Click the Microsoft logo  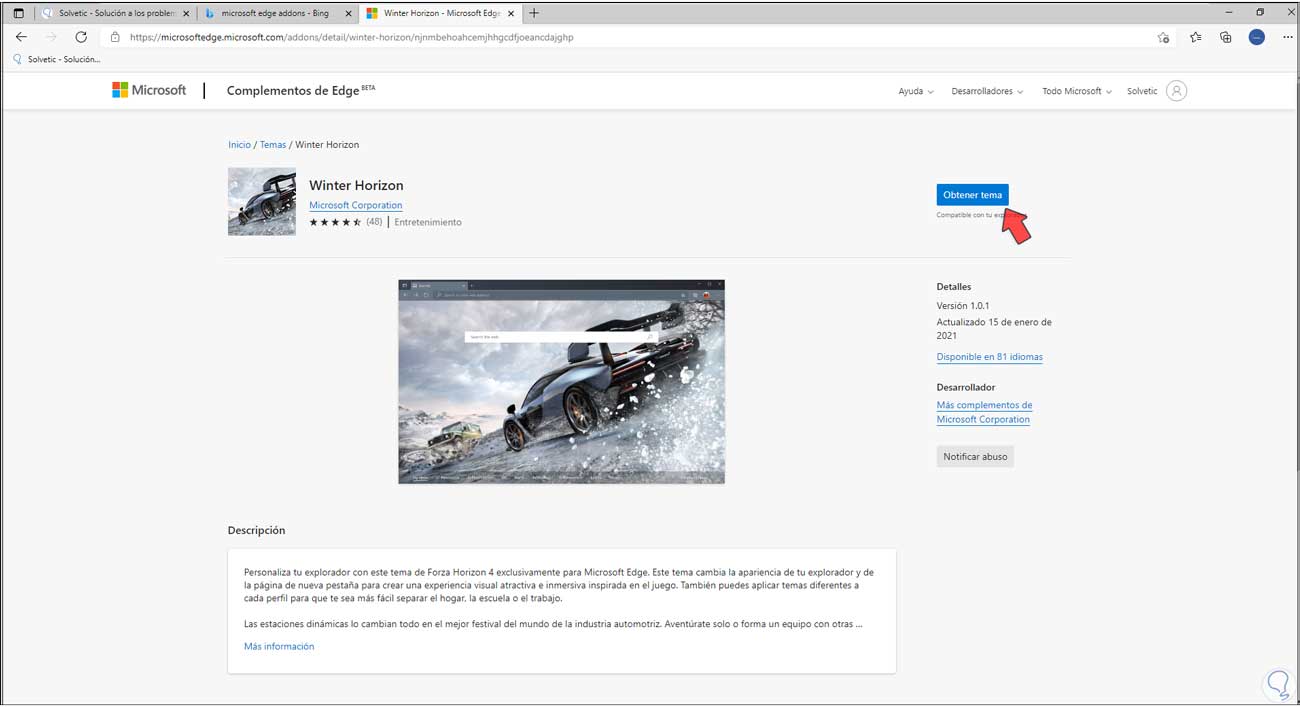[x=149, y=90]
